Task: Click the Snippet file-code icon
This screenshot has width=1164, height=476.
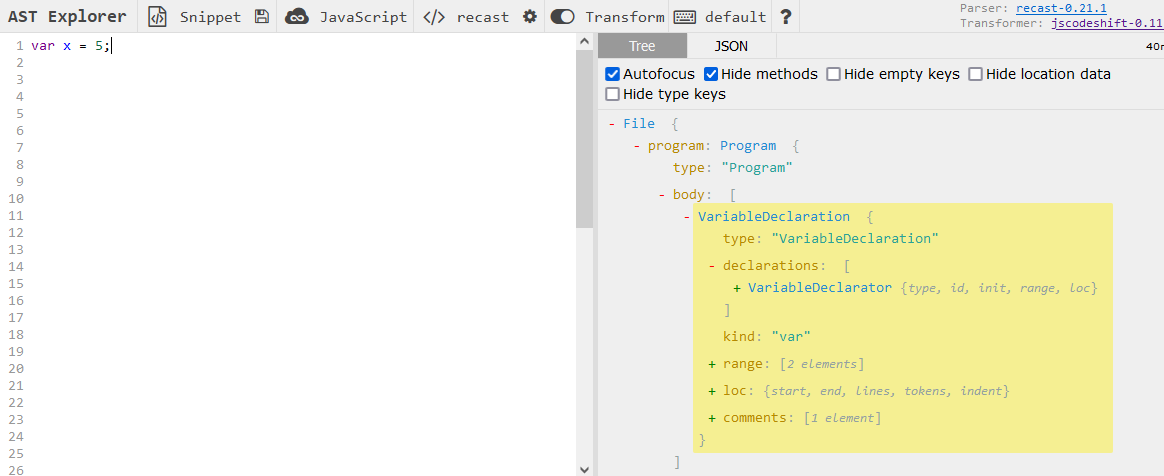Action: (x=157, y=16)
